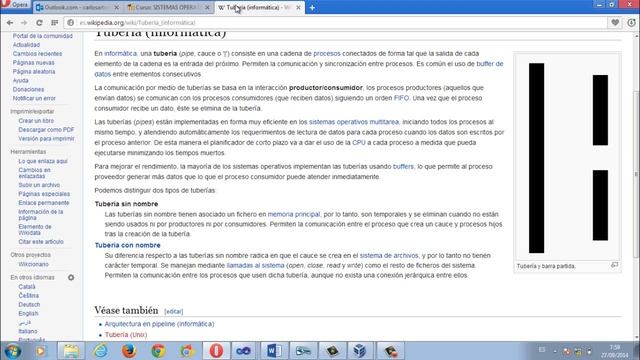Close the Outlook.com tab

[x=116, y=7]
